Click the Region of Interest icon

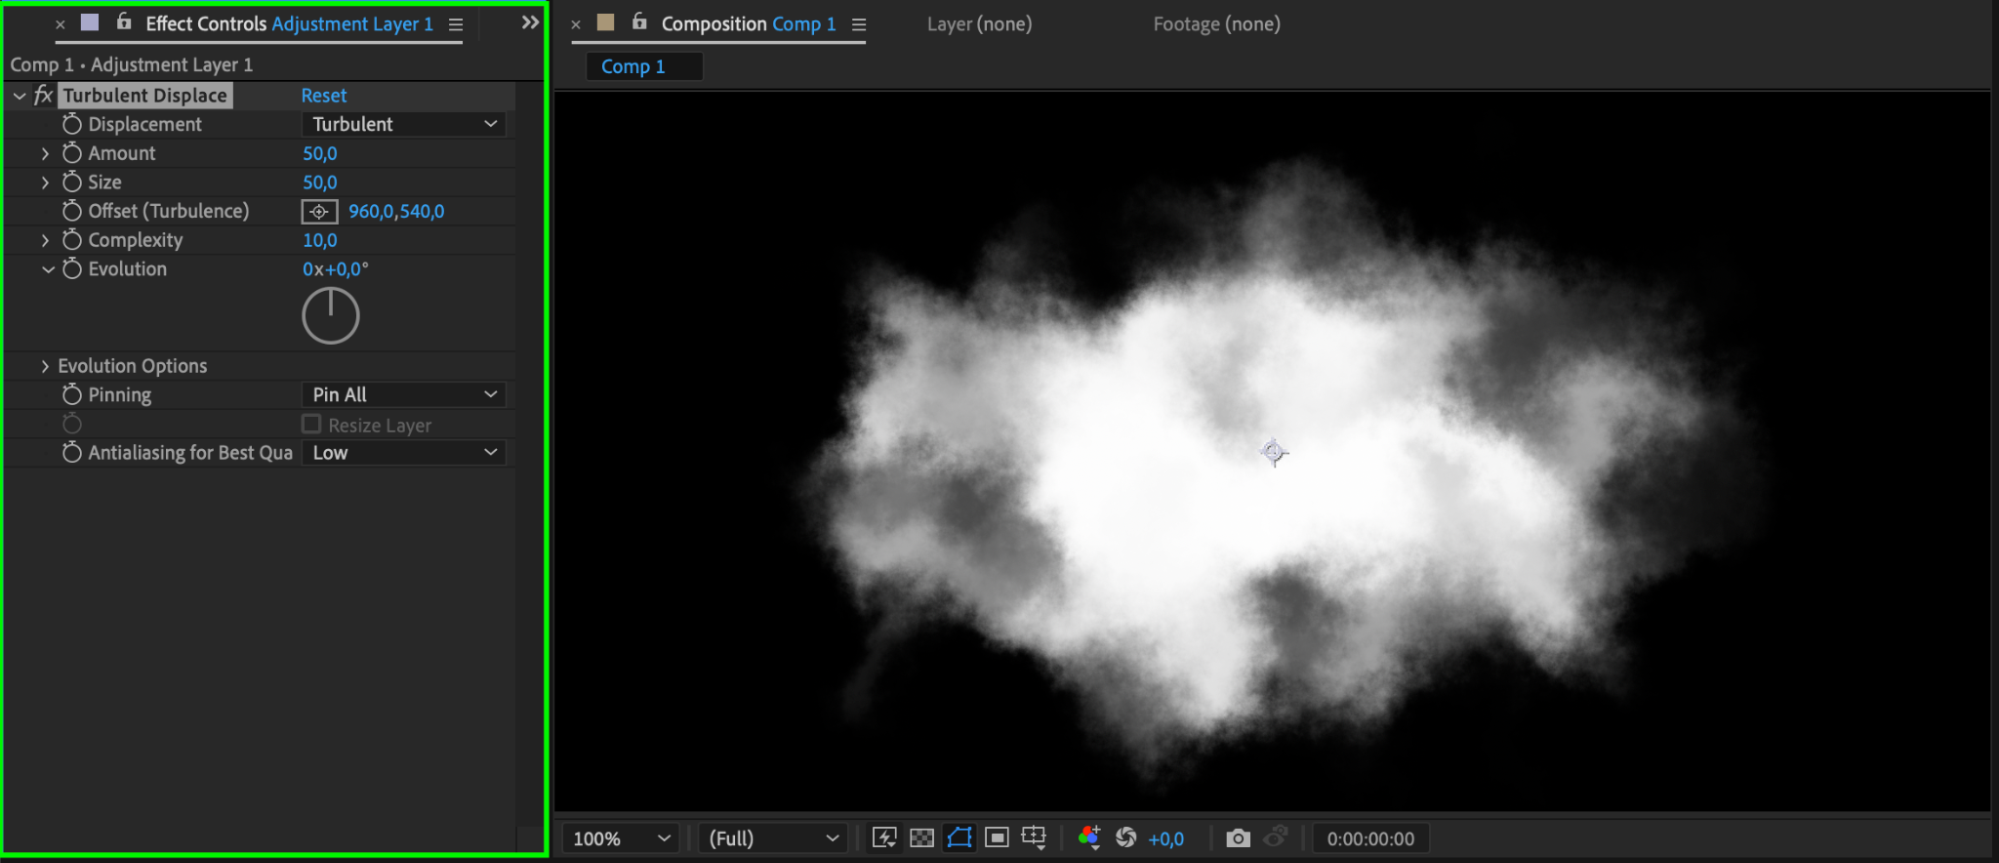(x=997, y=838)
